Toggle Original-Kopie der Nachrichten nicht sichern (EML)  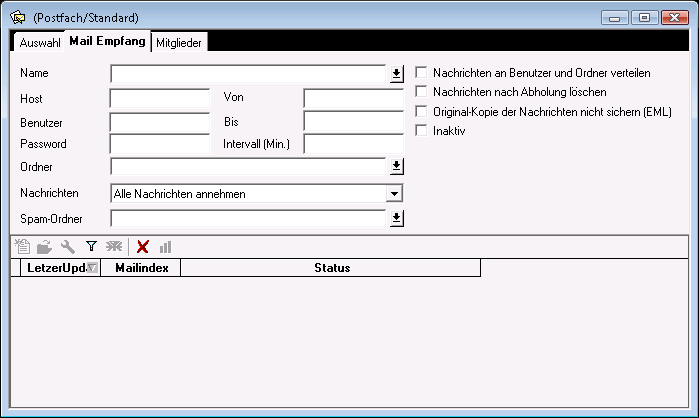(421, 111)
